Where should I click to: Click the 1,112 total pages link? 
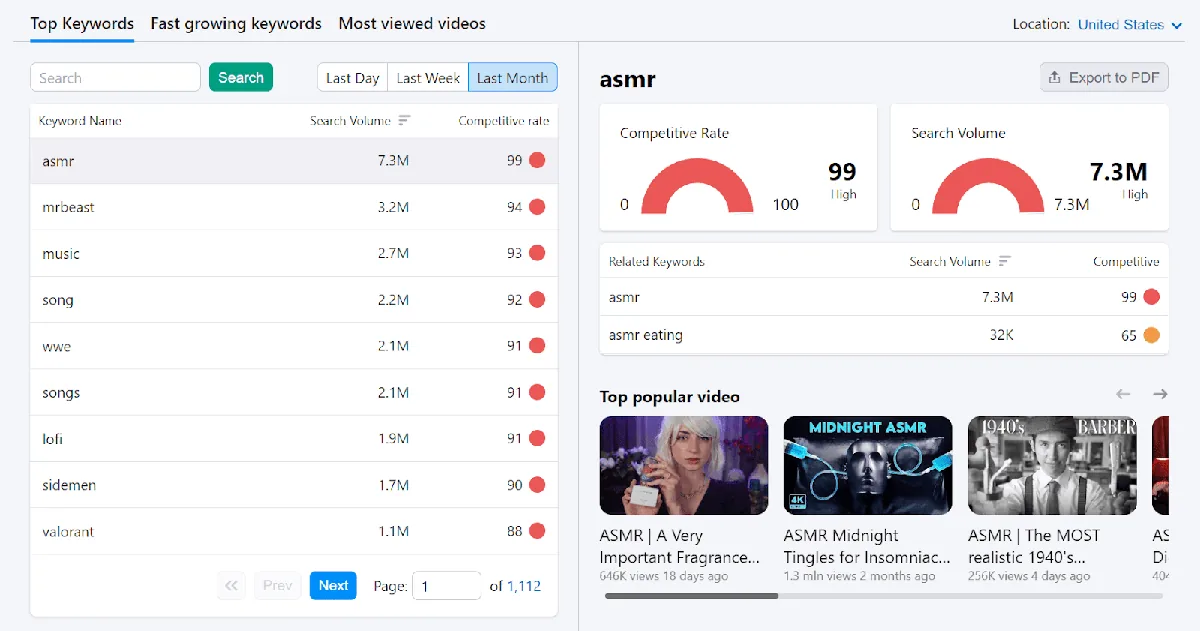tap(524, 586)
